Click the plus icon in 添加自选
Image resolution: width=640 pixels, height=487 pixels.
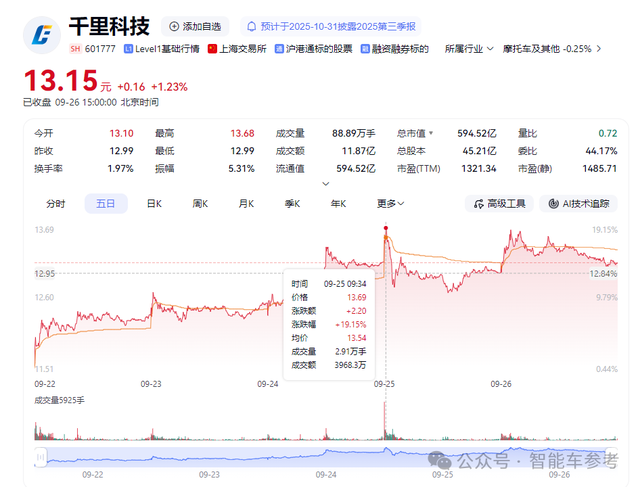coord(174,27)
